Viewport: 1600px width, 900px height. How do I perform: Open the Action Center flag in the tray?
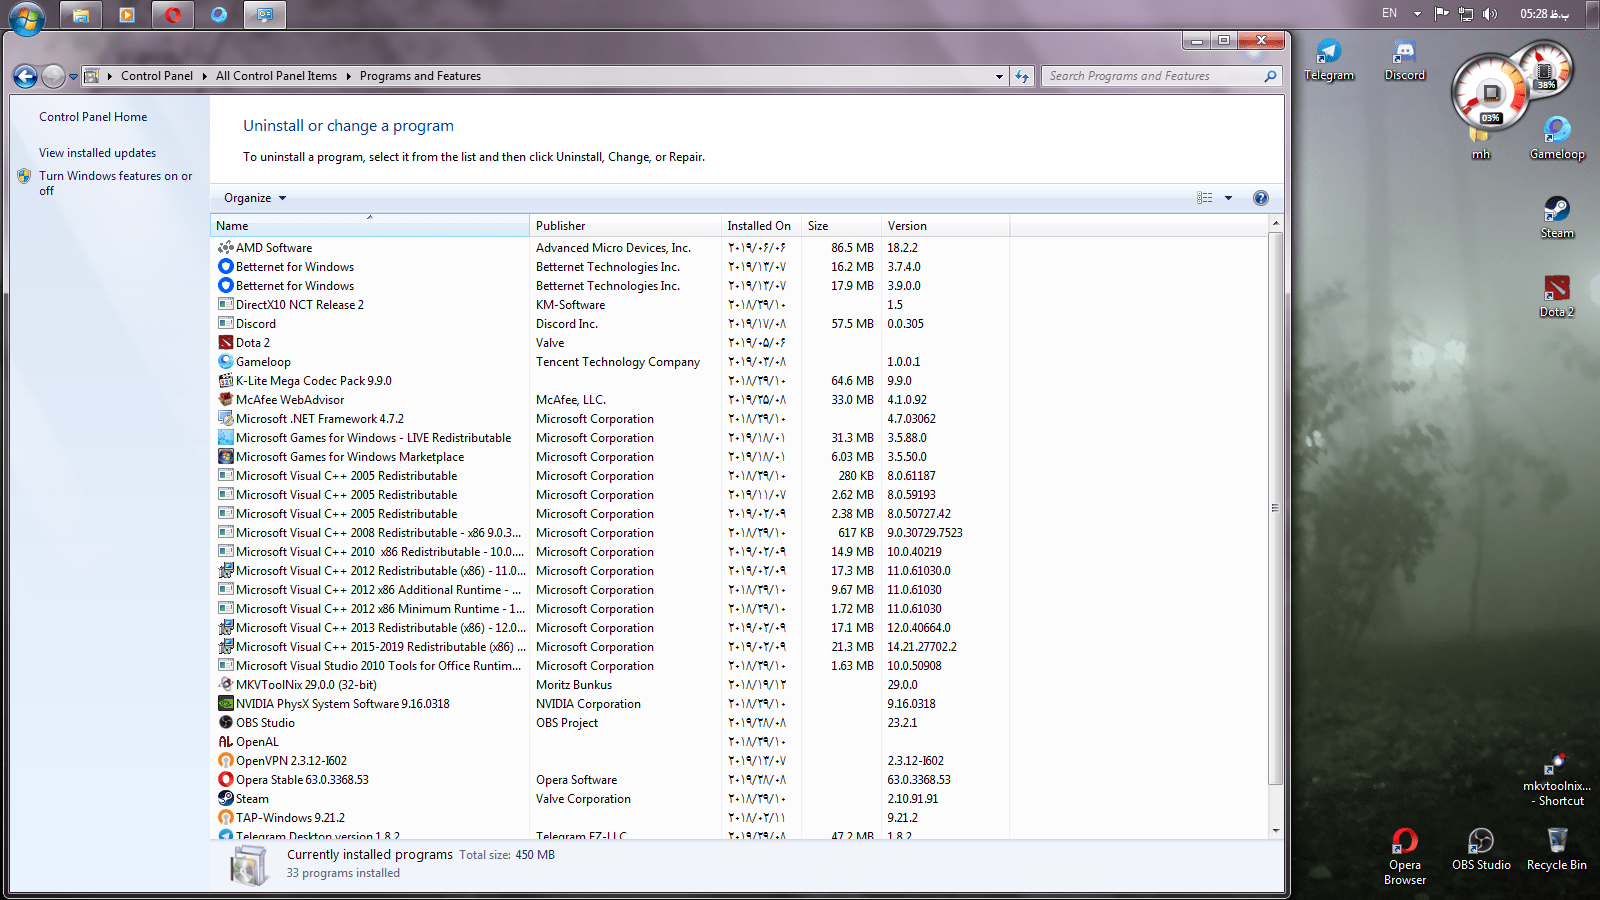pos(1442,14)
